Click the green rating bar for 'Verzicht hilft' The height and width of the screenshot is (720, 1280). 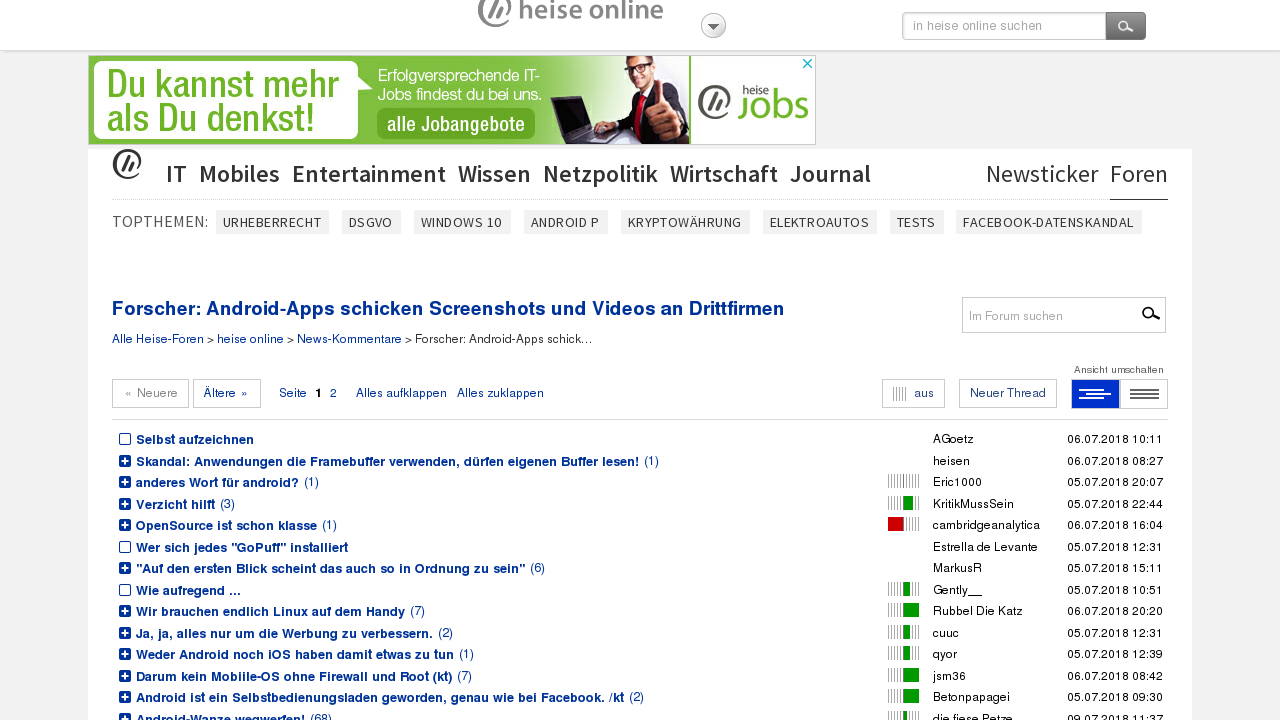coord(903,503)
